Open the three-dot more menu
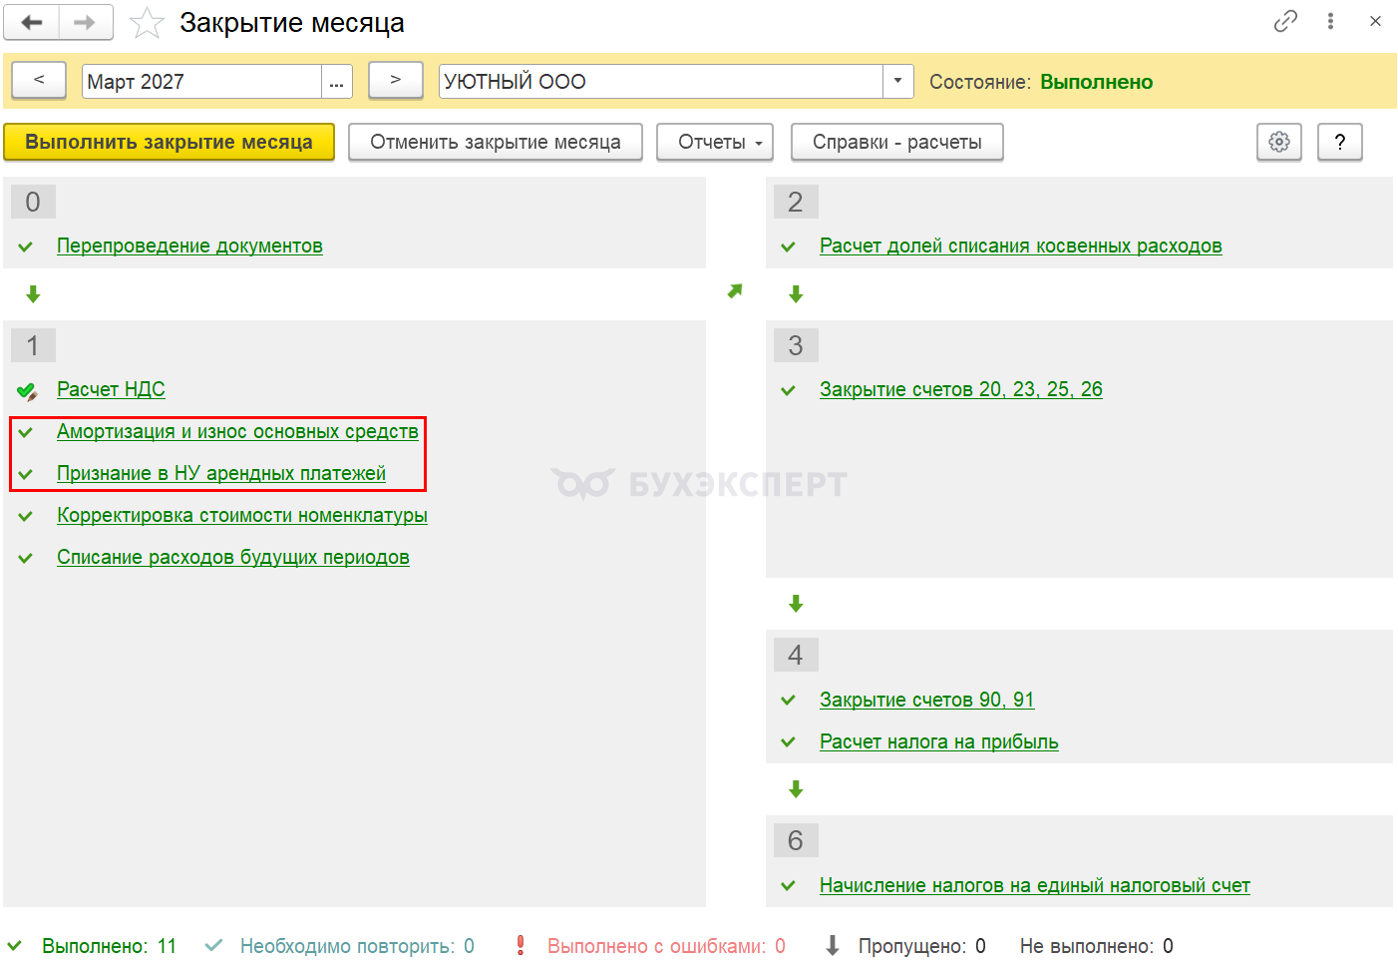Viewport: 1398px width, 970px height. (x=1330, y=21)
